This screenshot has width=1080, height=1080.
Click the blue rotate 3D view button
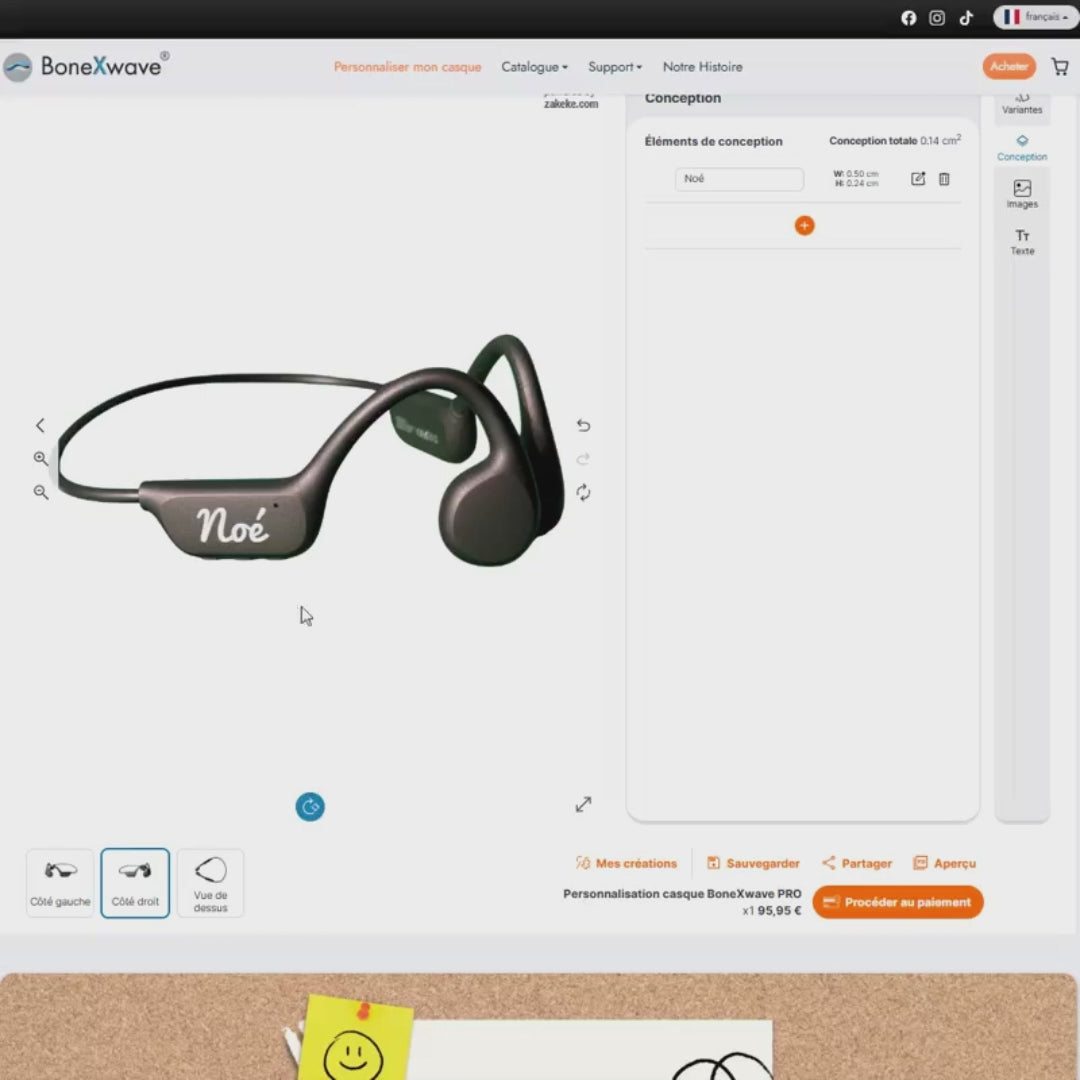[x=310, y=807]
